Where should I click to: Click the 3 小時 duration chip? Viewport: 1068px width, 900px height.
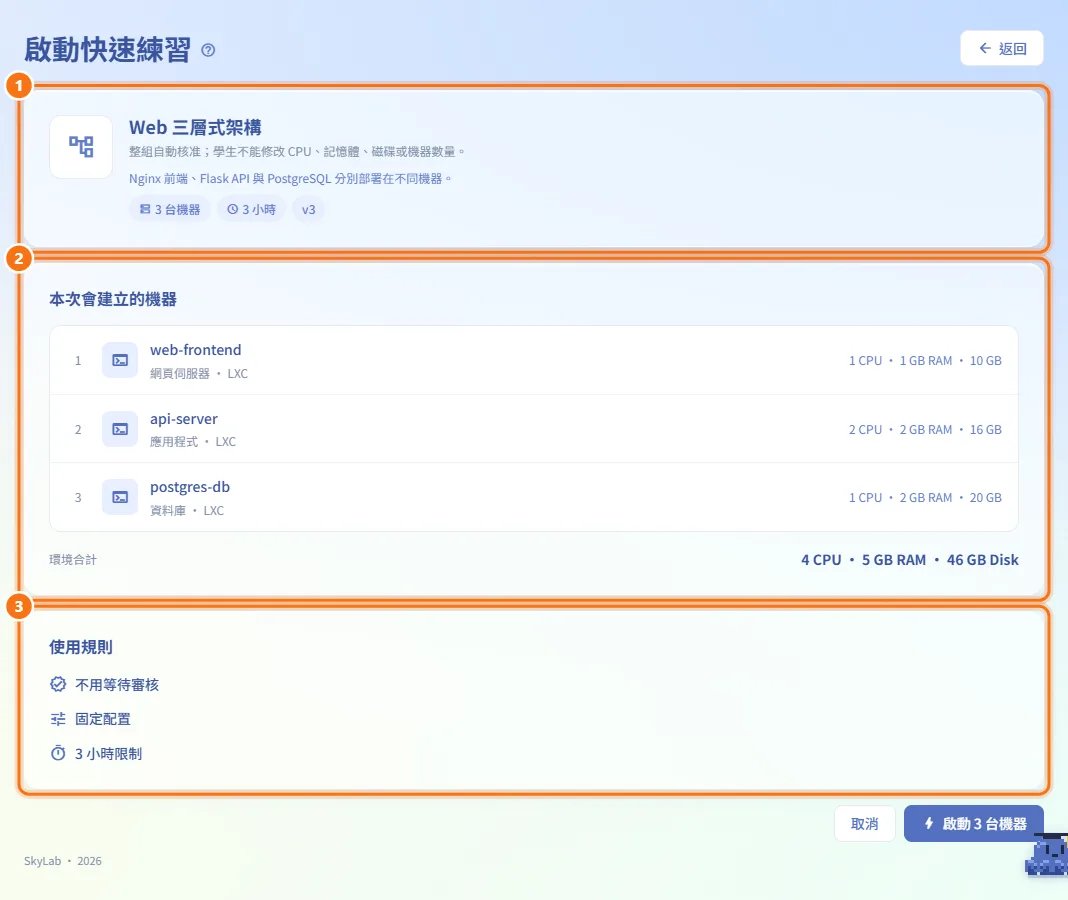point(251,209)
